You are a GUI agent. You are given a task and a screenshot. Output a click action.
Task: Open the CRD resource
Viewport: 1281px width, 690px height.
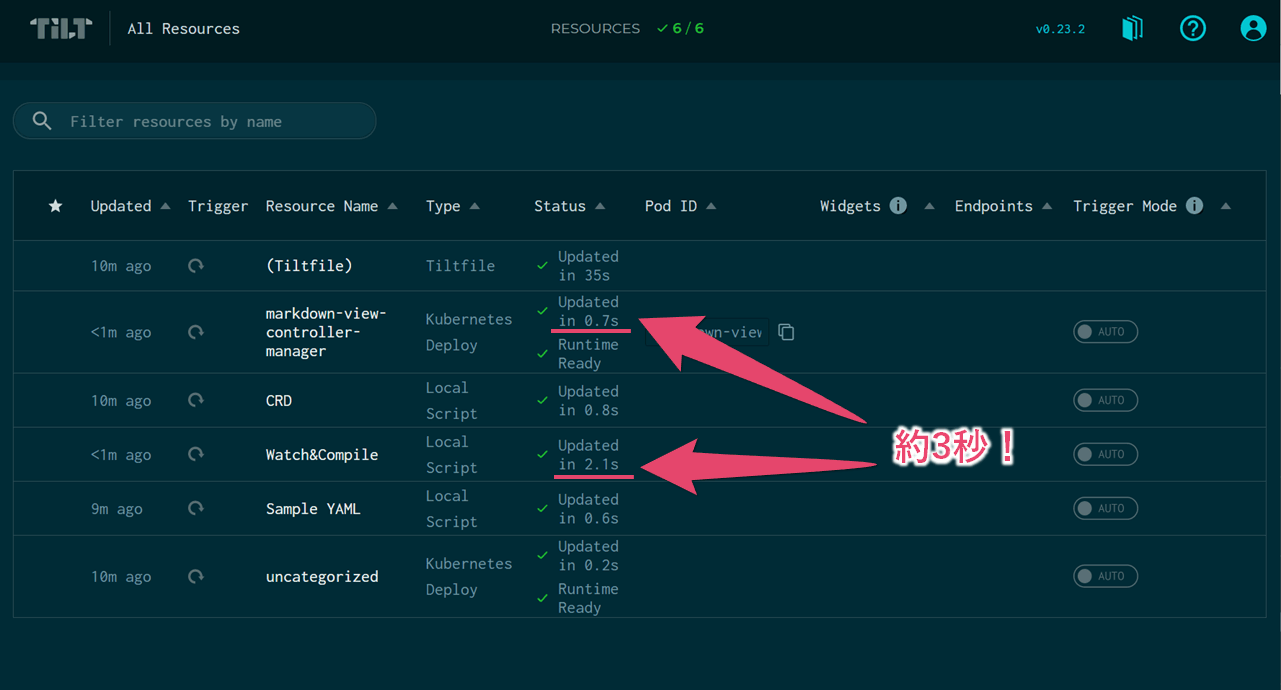[279, 400]
